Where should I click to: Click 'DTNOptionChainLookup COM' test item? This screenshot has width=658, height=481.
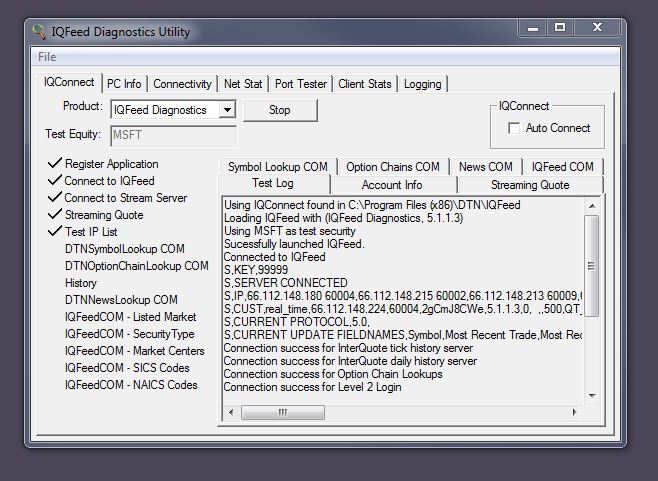click(x=137, y=266)
